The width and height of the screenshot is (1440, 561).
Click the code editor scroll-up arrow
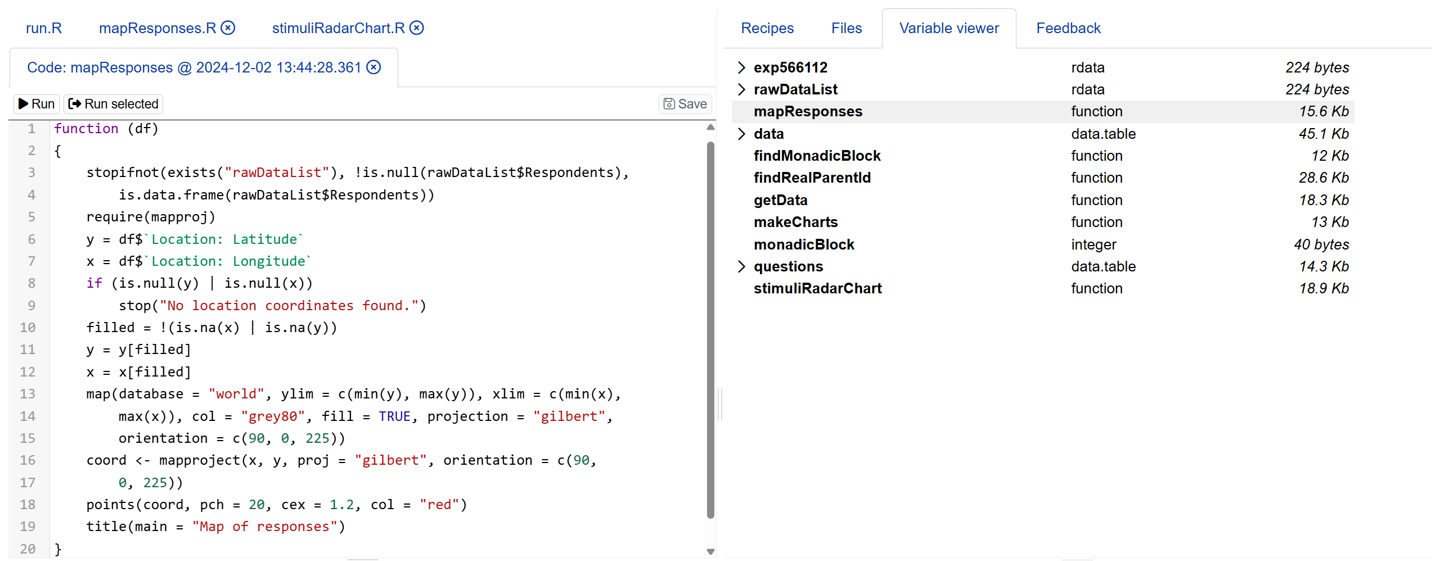(x=711, y=128)
